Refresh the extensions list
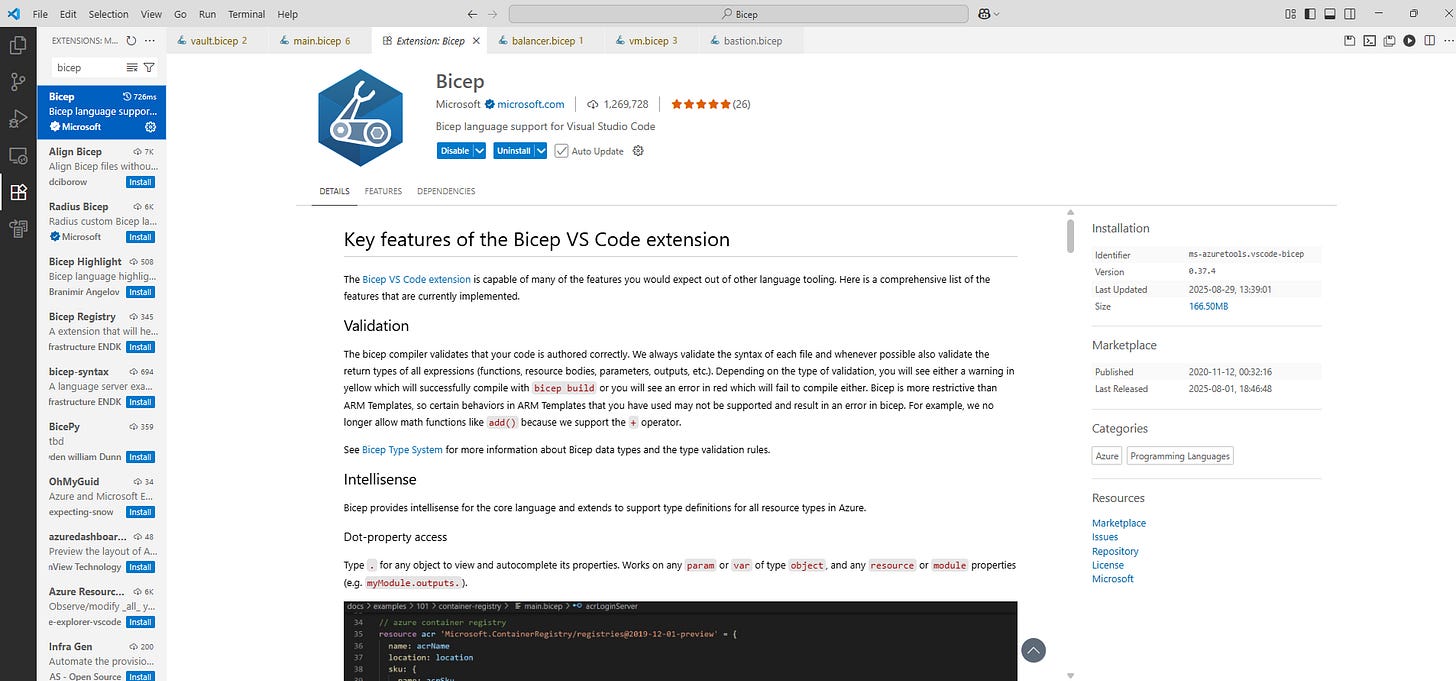The height and width of the screenshot is (681, 1456). point(132,41)
